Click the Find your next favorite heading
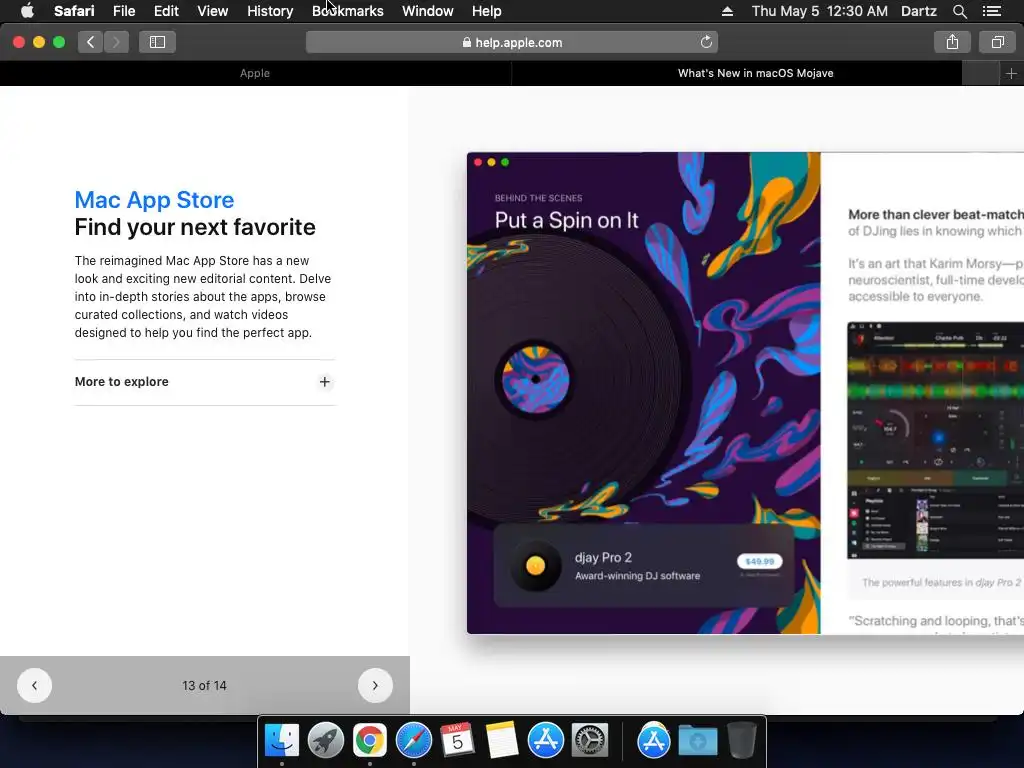This screenshot has height=768, width=1024. 195,227
